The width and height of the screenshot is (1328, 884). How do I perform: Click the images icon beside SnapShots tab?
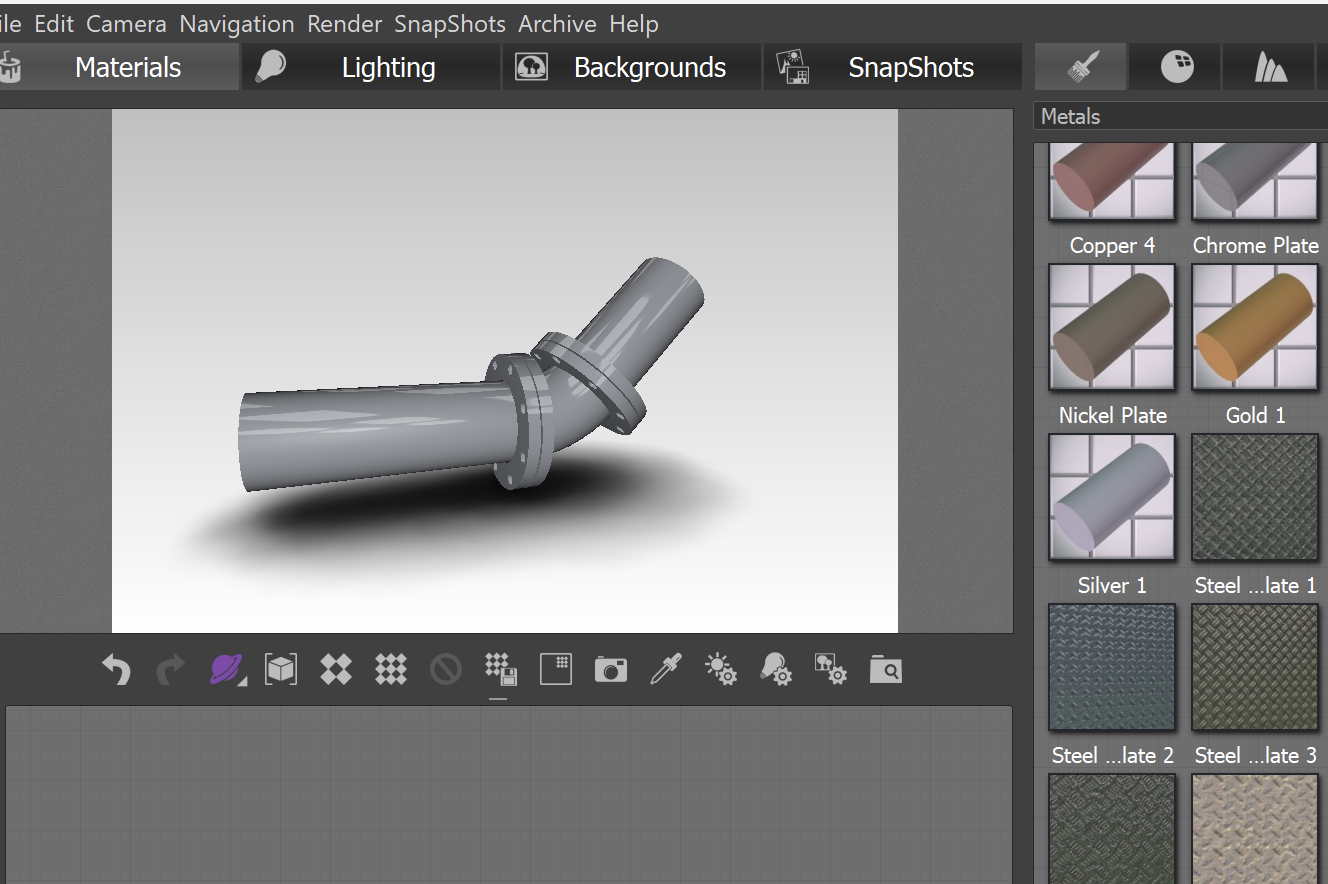click(792, 67)
